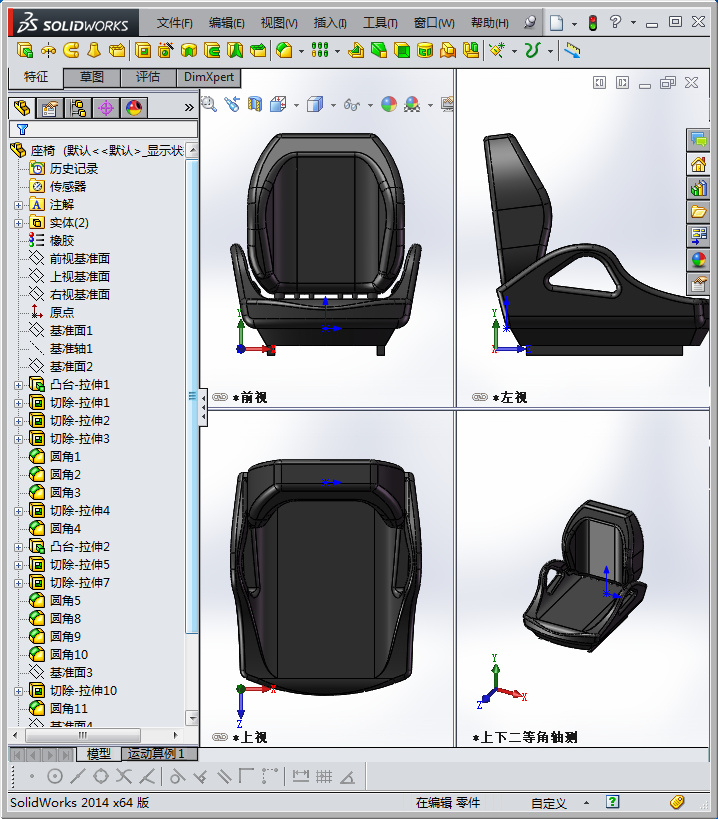The height and width of the screenshot is (819, 718).
Task: Open the 工具(T) menu
Action: click(380, 22)
